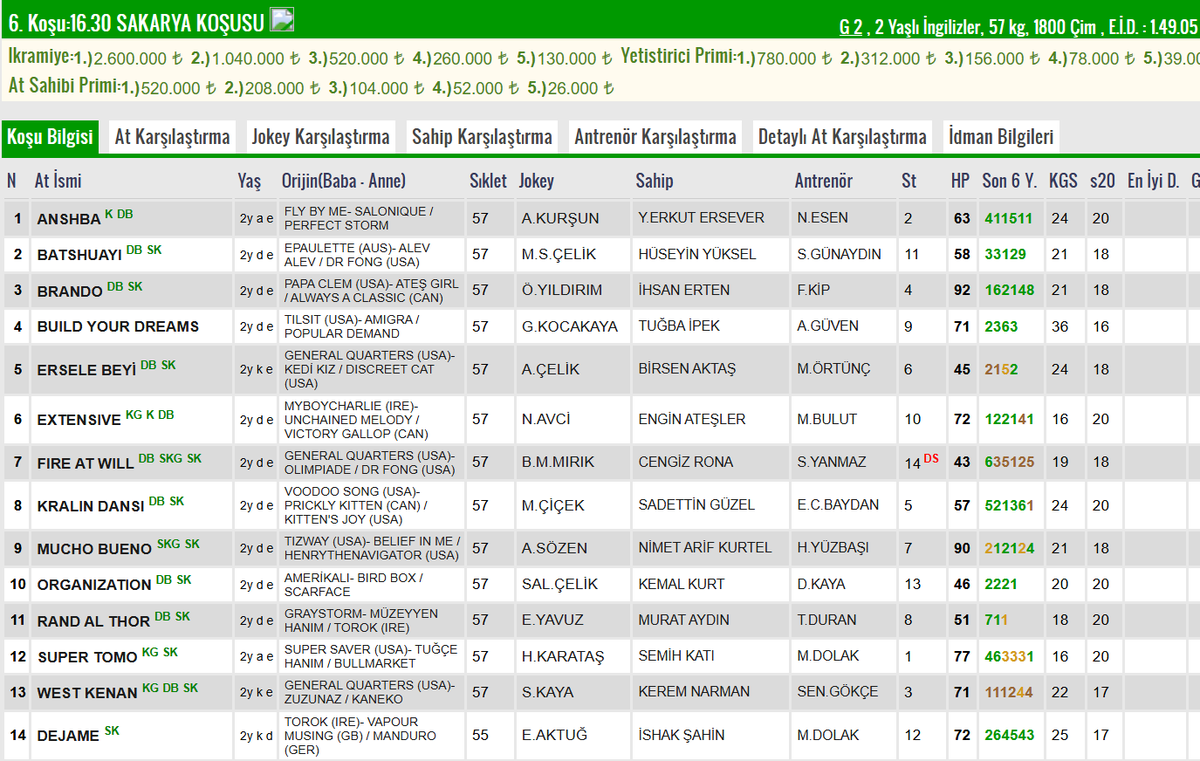Click the At İsmi column header
1200x761 pixels.
click(58, 181)
